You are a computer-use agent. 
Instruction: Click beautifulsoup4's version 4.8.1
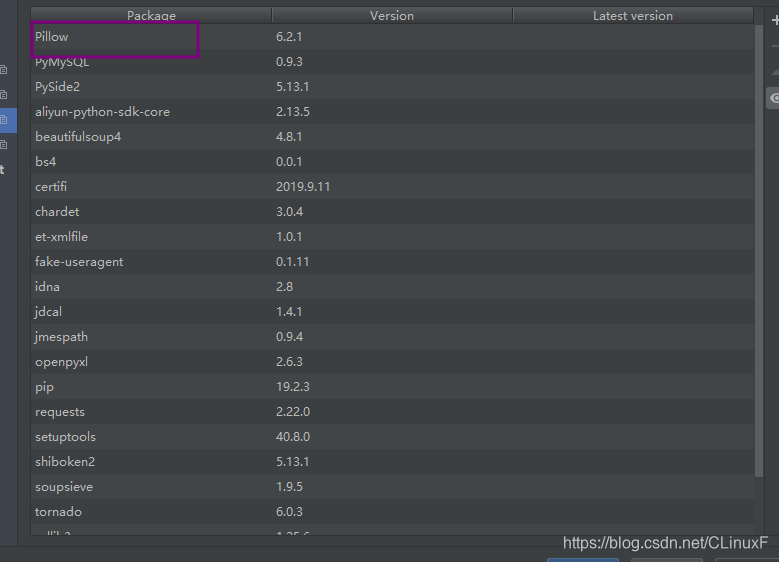[289, 137]
